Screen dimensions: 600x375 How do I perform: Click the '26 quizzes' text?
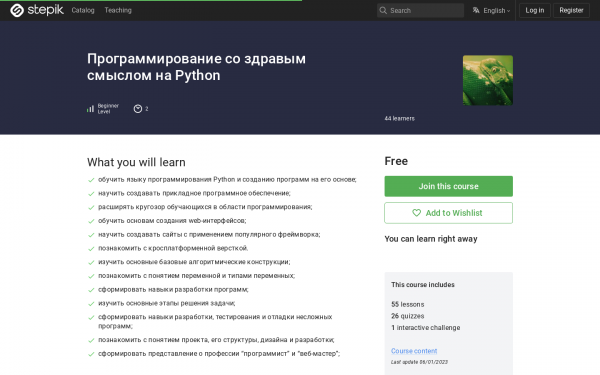408,316
